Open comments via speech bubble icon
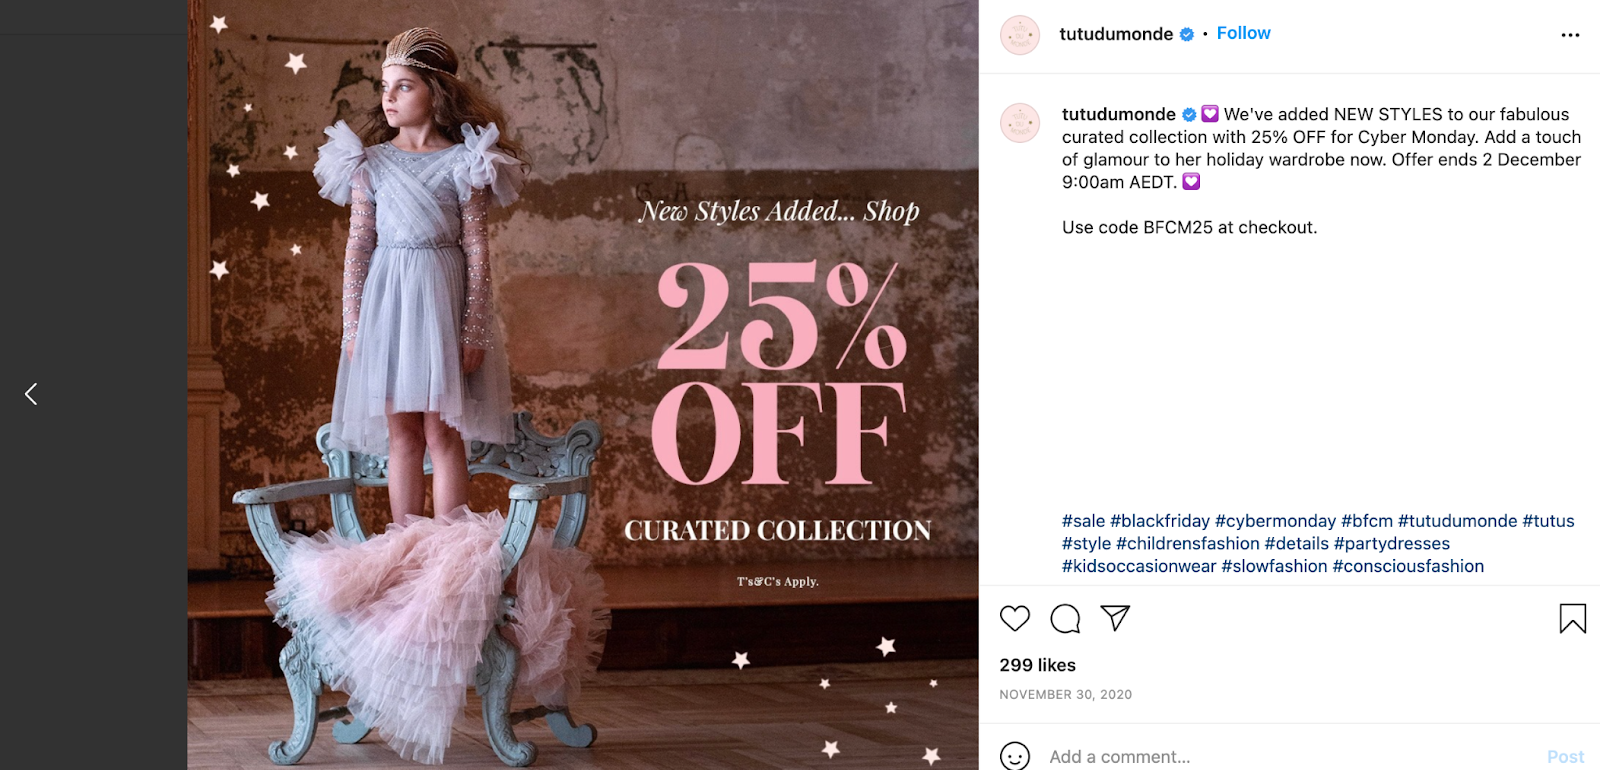1600x770 pixels. point(1065,619)
